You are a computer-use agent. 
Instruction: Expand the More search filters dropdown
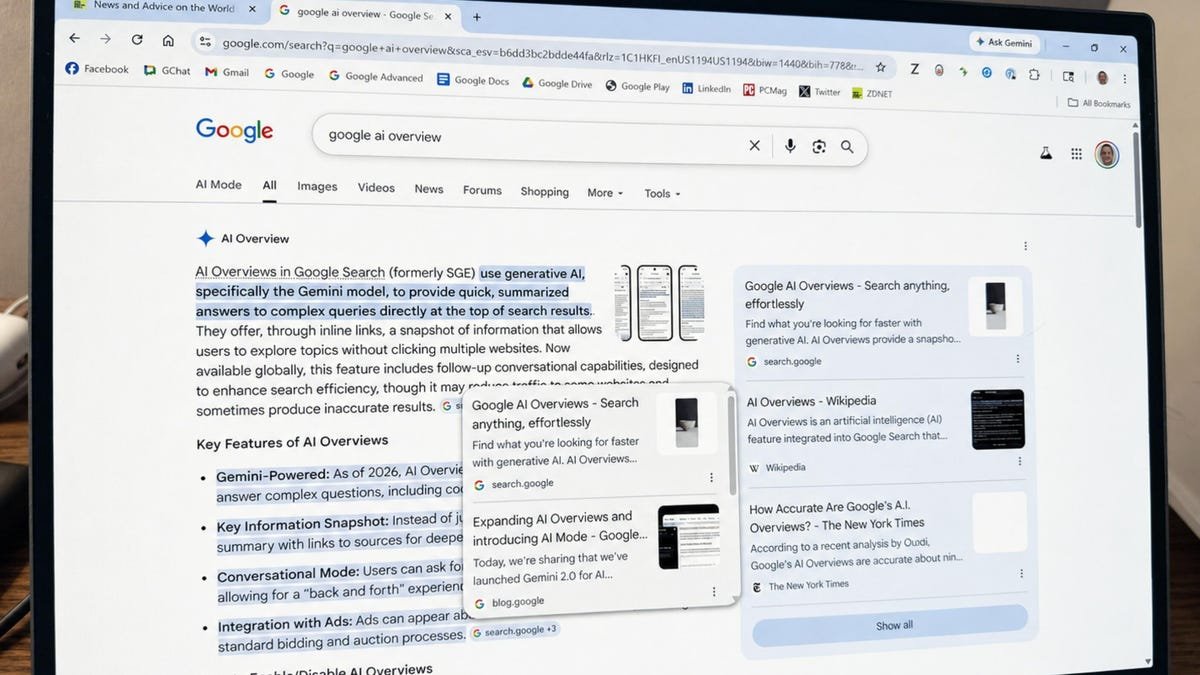point(605,193)
